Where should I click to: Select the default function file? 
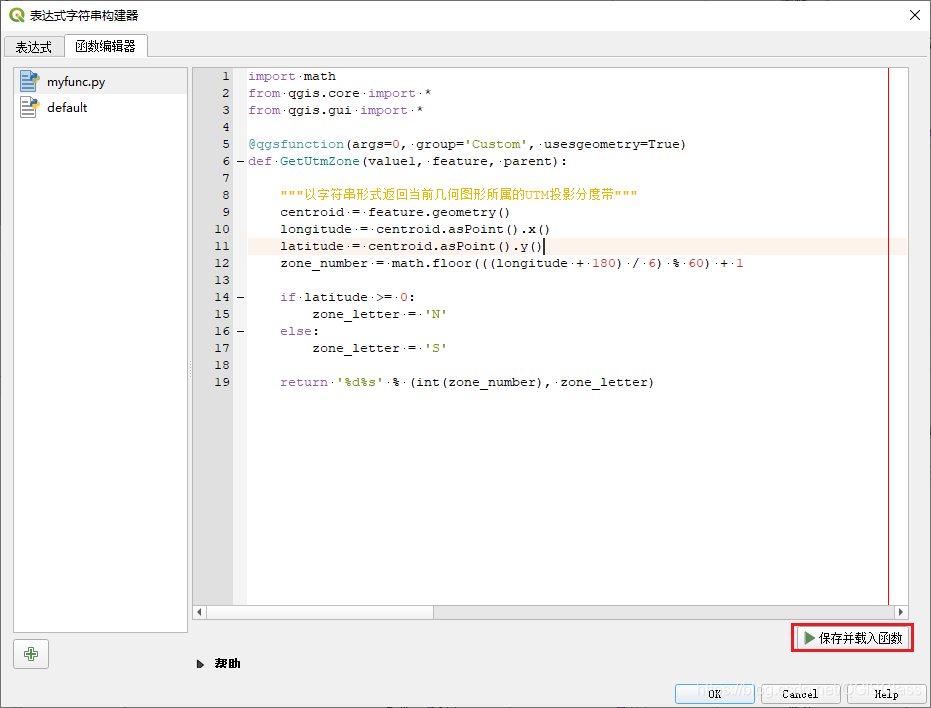click(x=100, y=108)
